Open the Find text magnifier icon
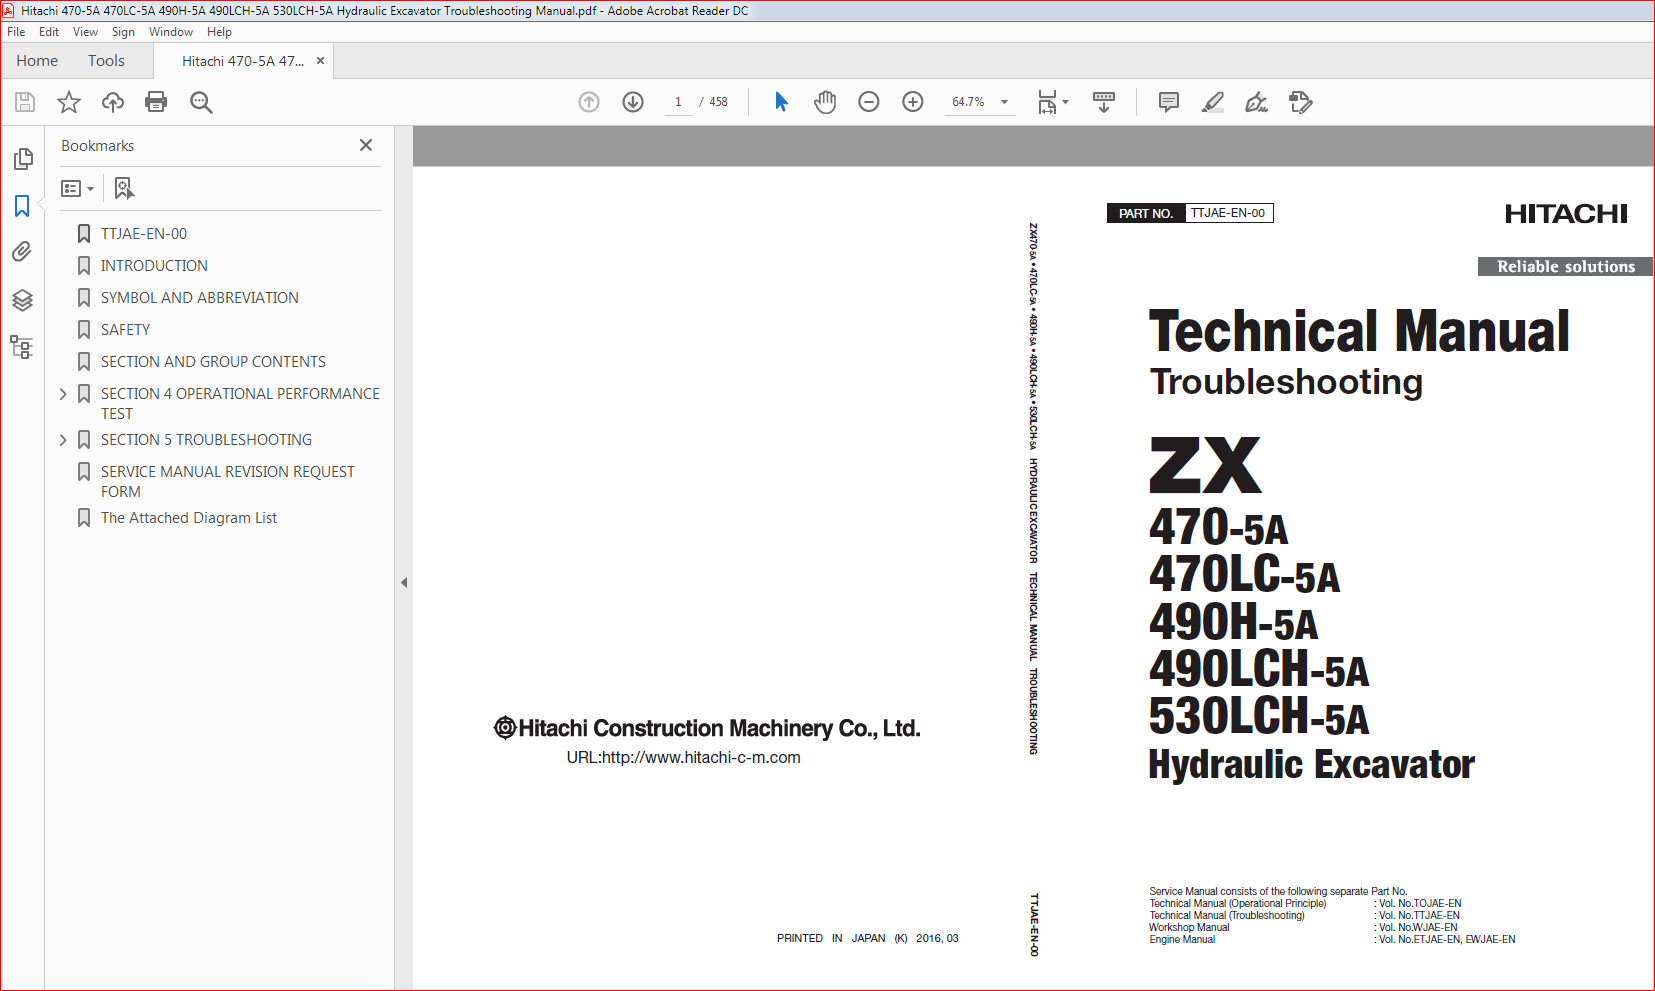This screenshot has width=1655, height=991. tap(201, 102)
